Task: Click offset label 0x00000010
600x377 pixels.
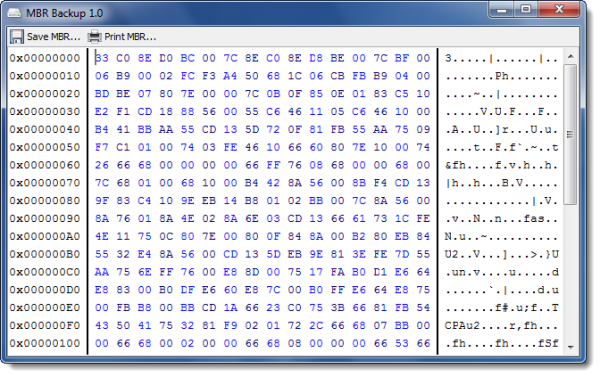Action: coord(45,76)
